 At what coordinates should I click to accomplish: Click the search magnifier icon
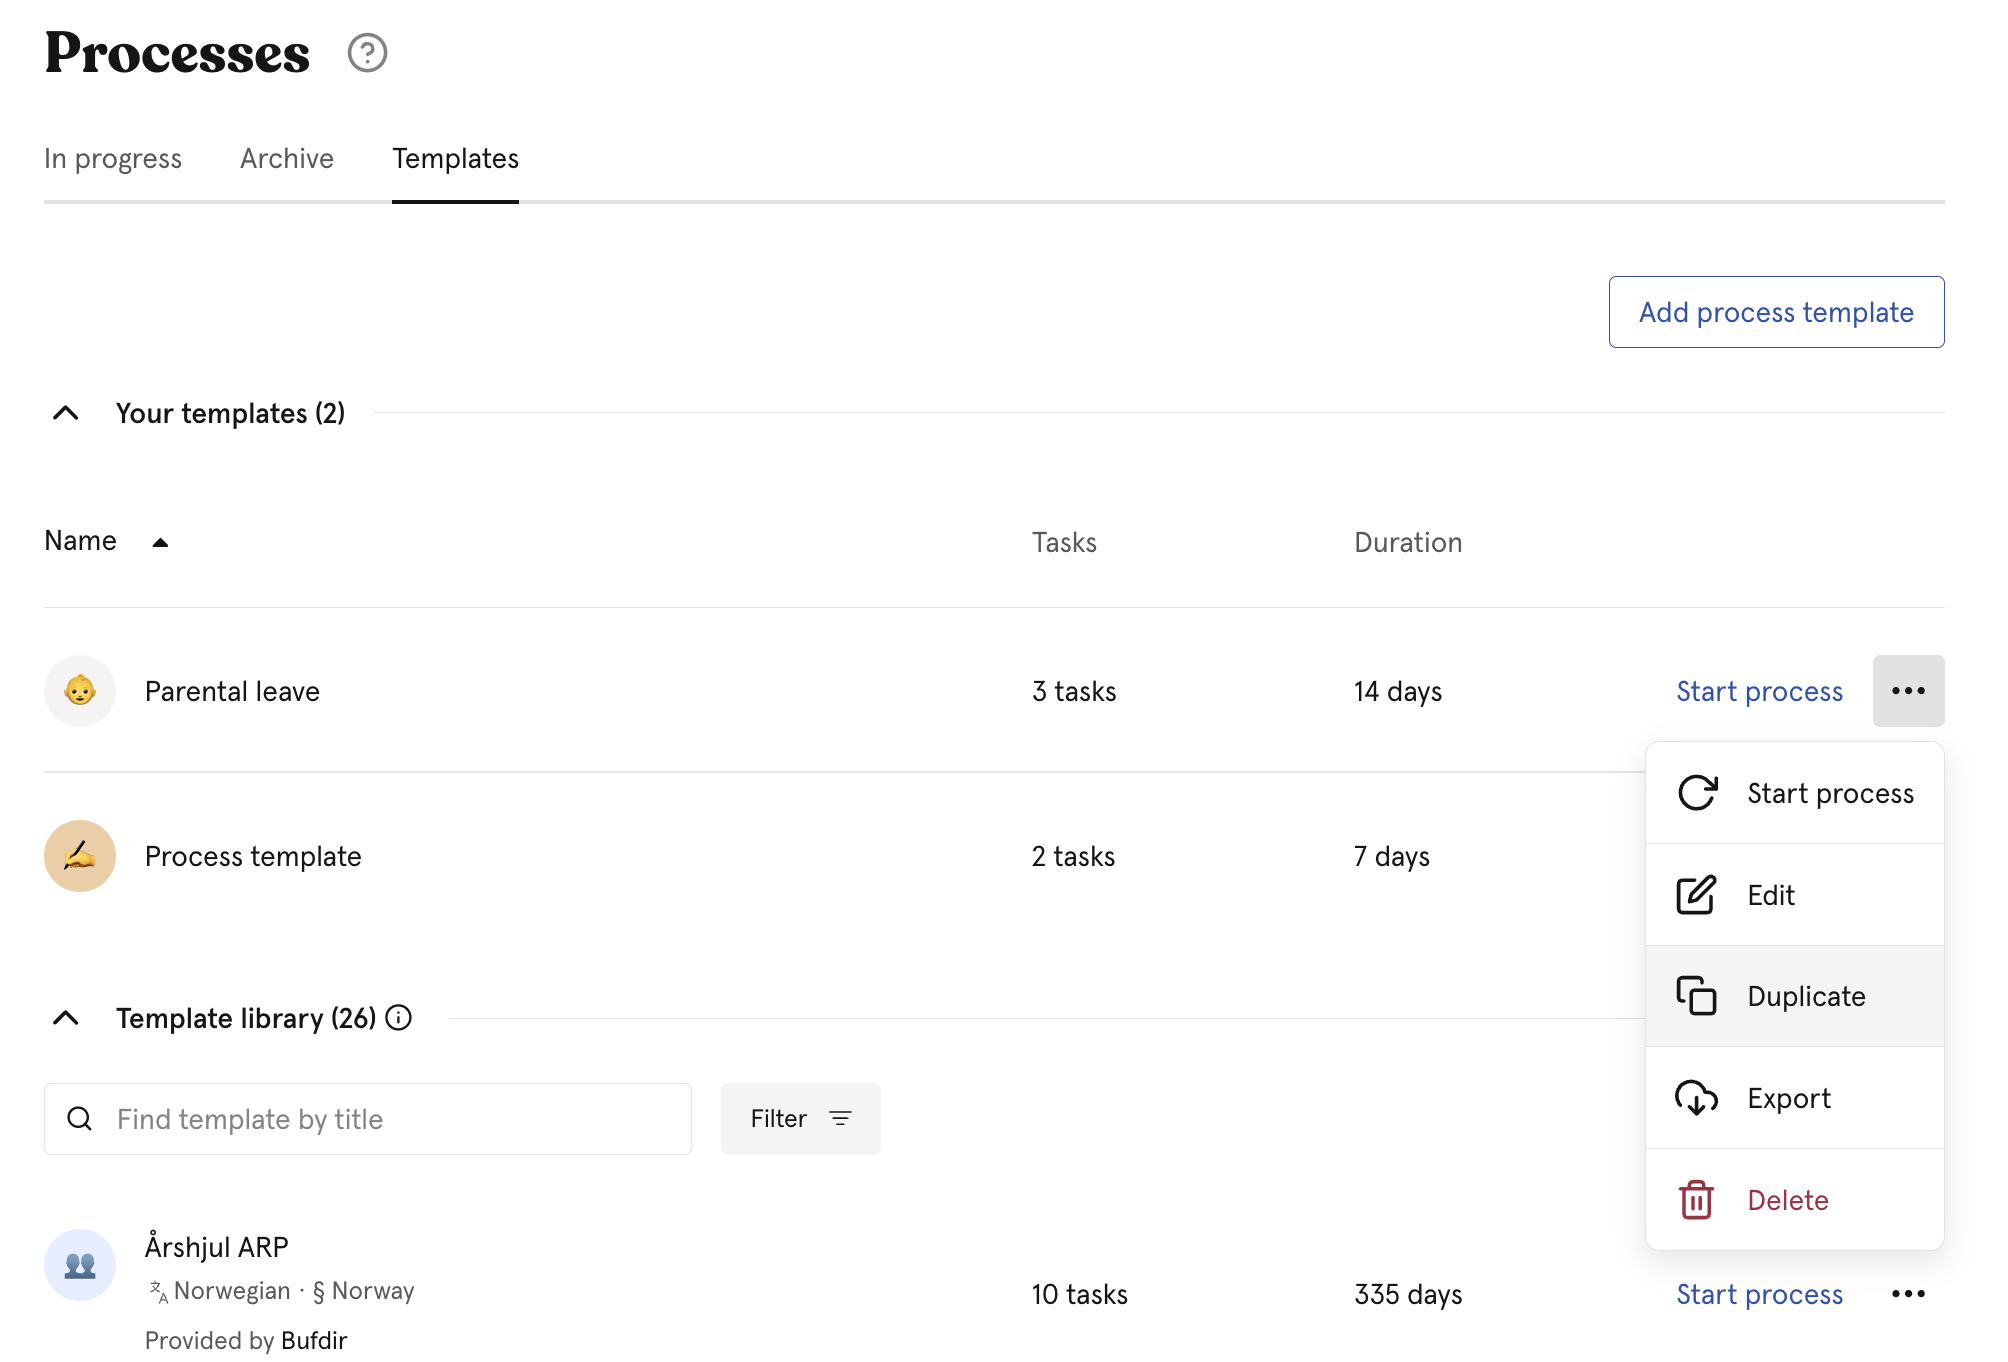(80, 1119)
